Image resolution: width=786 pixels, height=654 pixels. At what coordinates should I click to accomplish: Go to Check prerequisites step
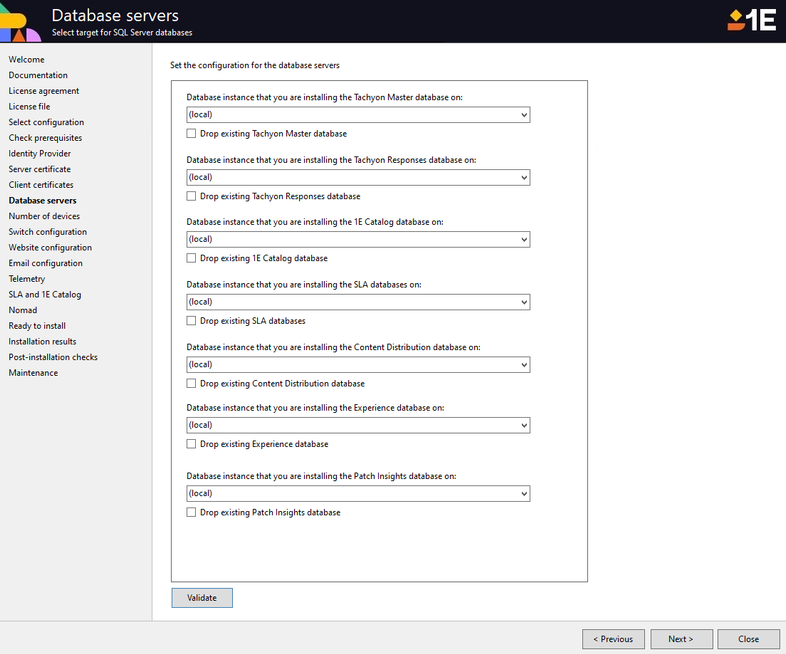45,138
